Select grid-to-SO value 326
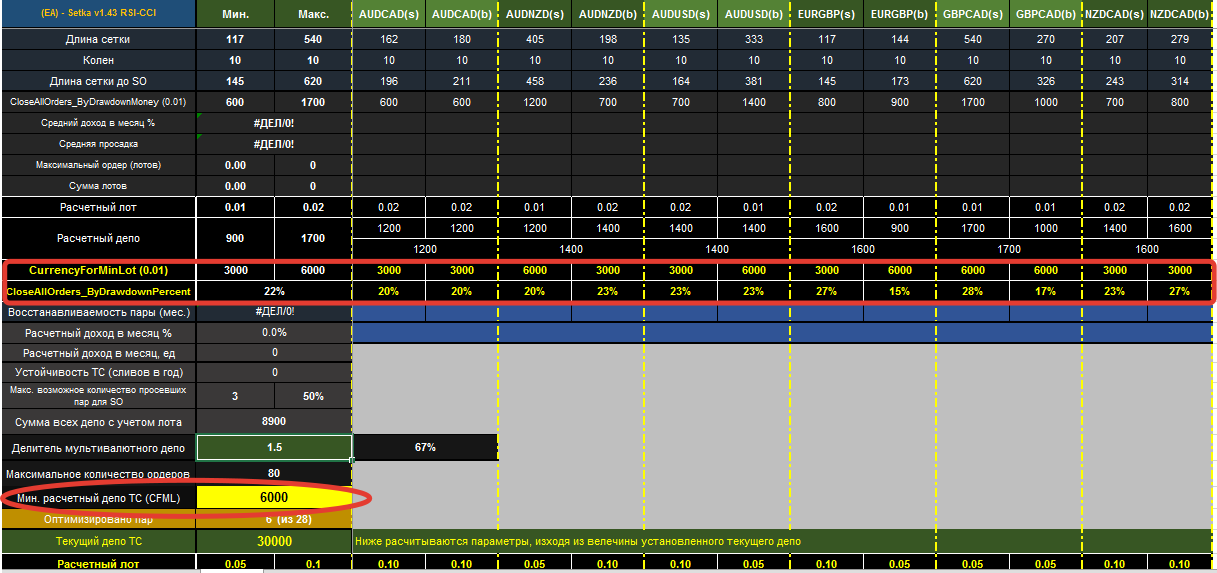 [x=1045, y=82]
